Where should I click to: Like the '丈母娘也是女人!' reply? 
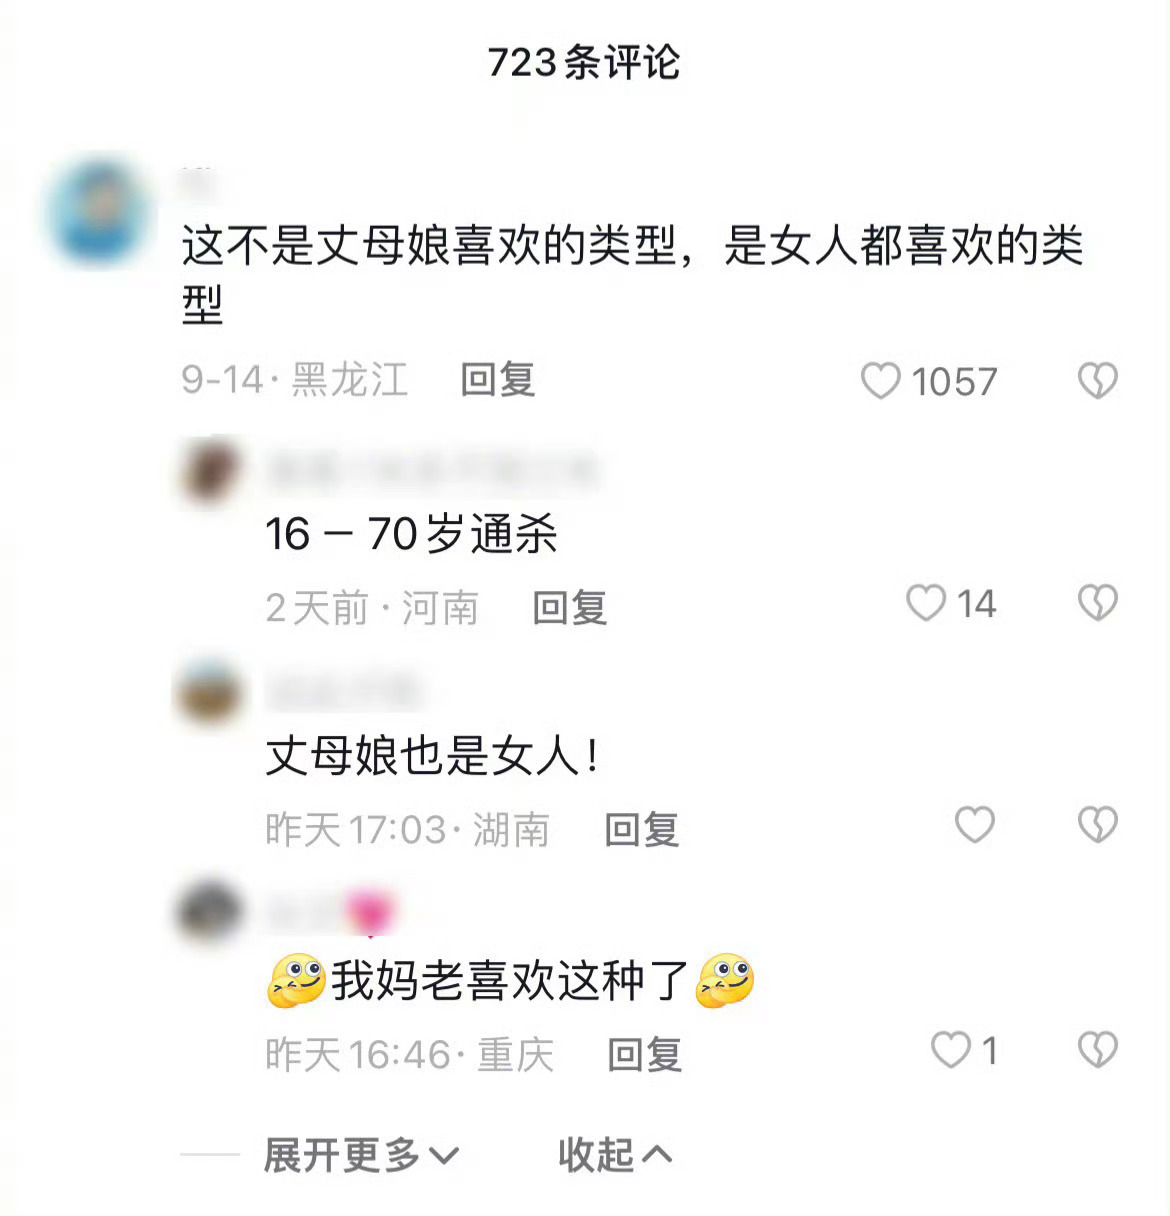click(974, 825)
